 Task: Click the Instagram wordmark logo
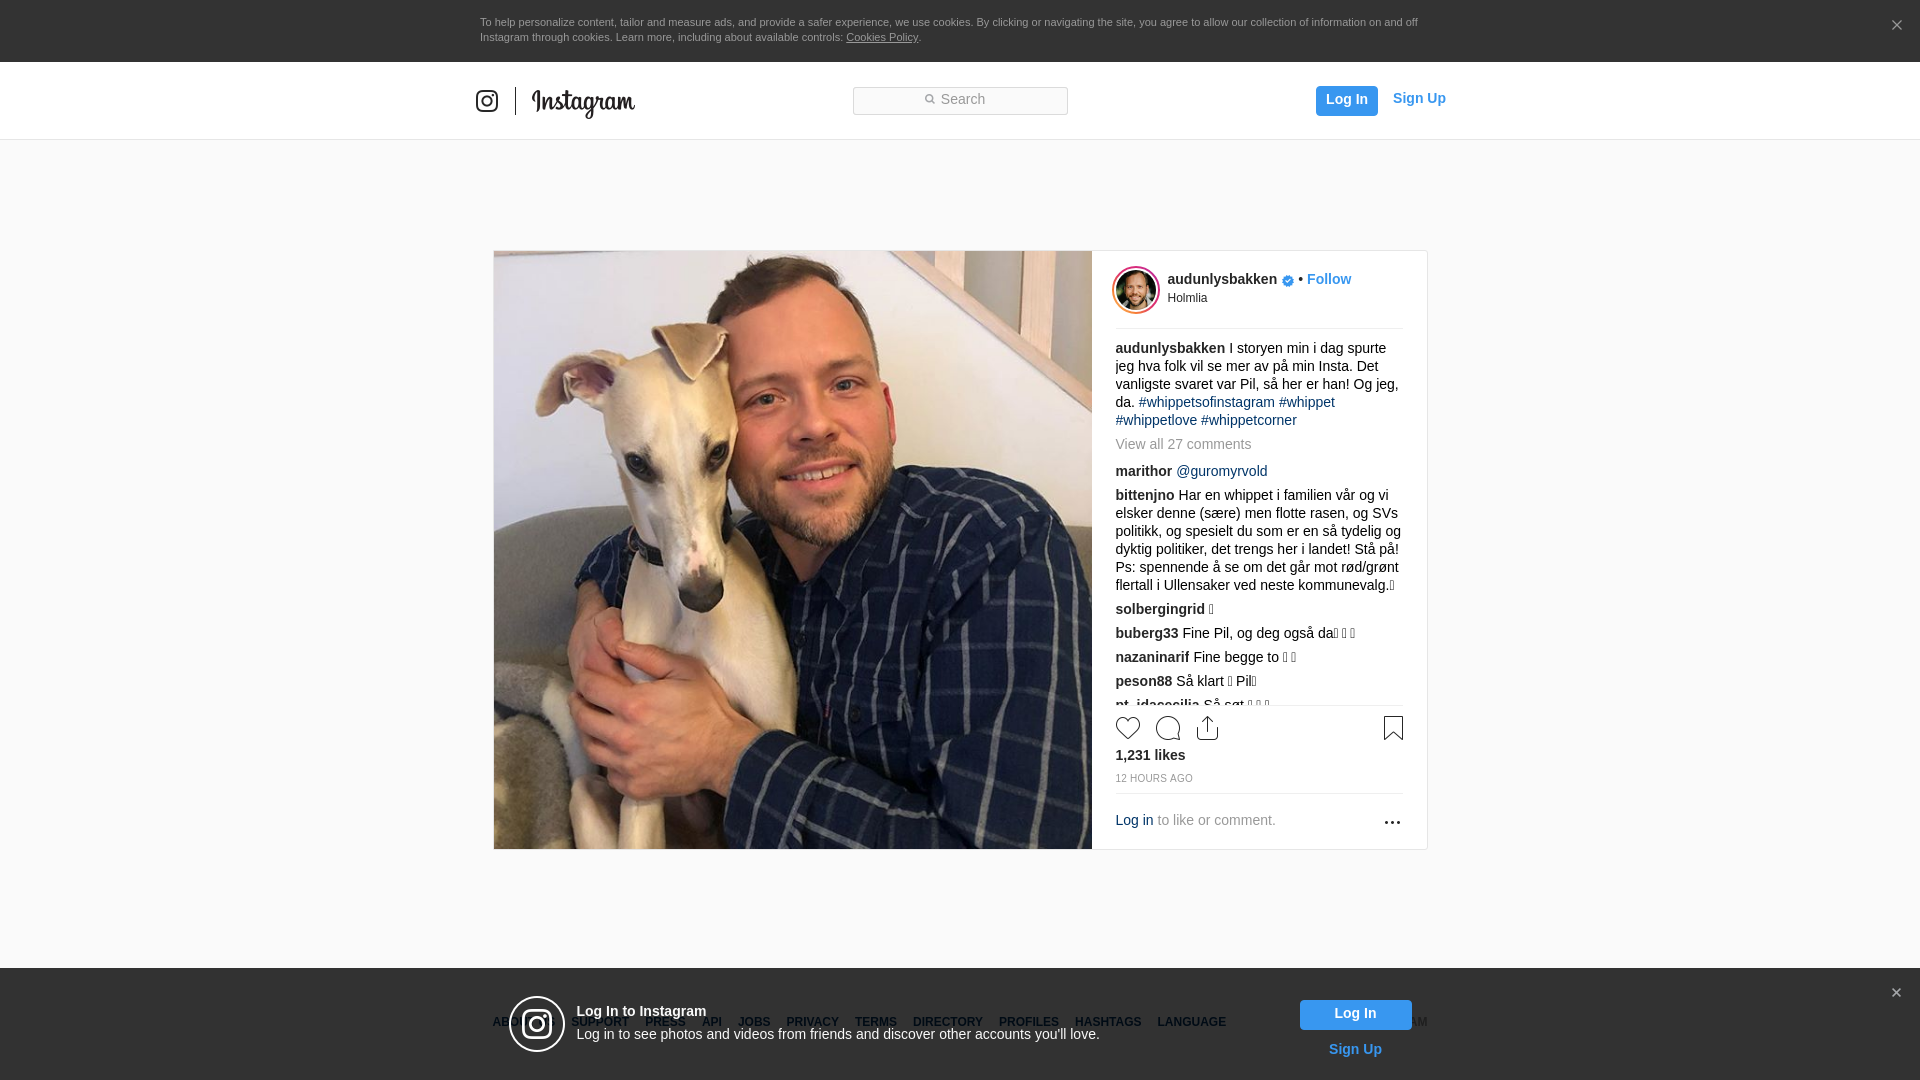(x=583, y=103)
